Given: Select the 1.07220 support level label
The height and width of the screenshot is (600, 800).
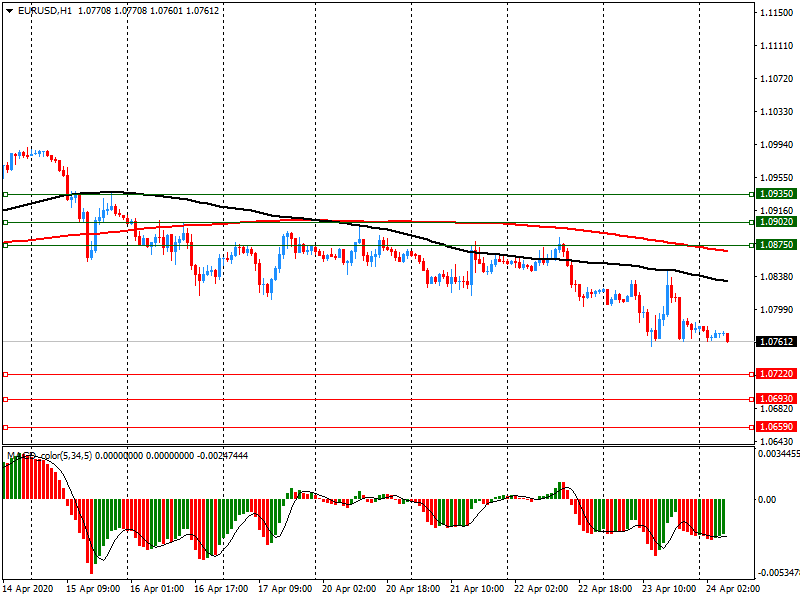Looking at the screenshot, I should [x=776, y=374].
